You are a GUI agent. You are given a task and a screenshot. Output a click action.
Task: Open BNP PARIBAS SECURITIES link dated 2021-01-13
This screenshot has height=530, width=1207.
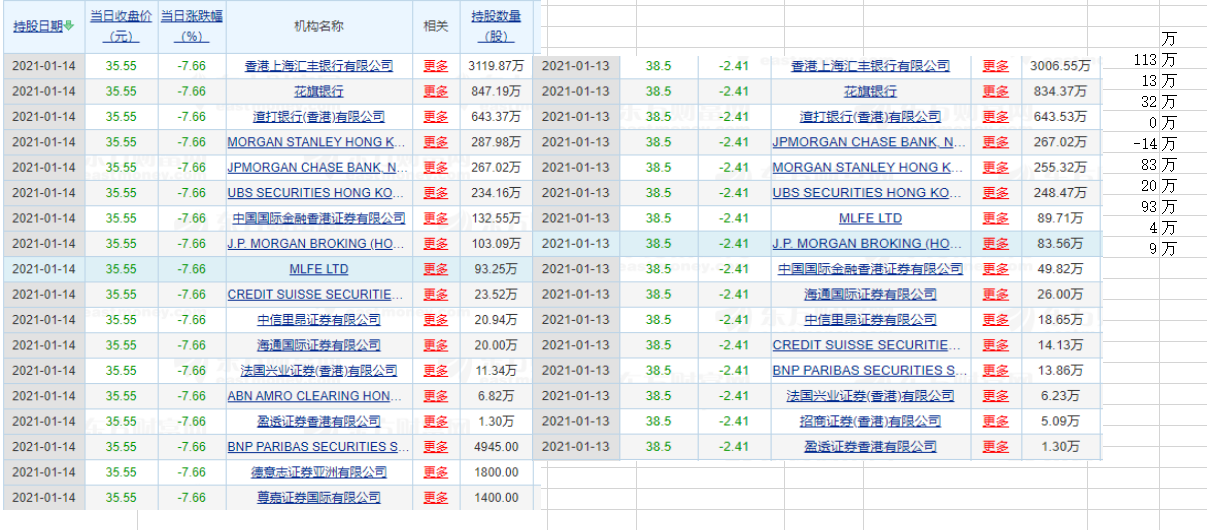(x=870, y=370)
